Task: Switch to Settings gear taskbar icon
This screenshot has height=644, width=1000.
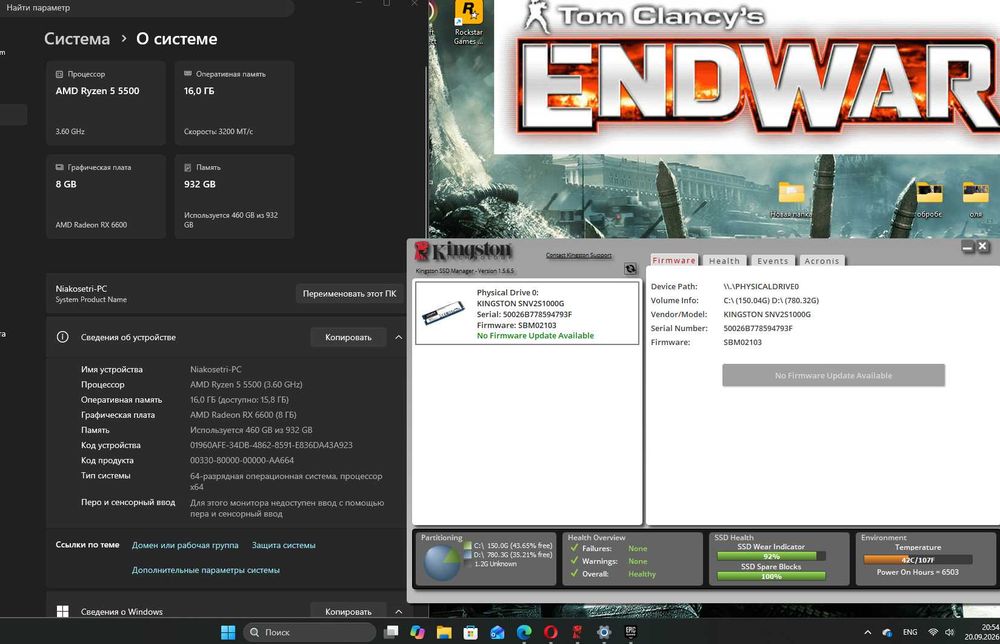Action: click(604, 632)
